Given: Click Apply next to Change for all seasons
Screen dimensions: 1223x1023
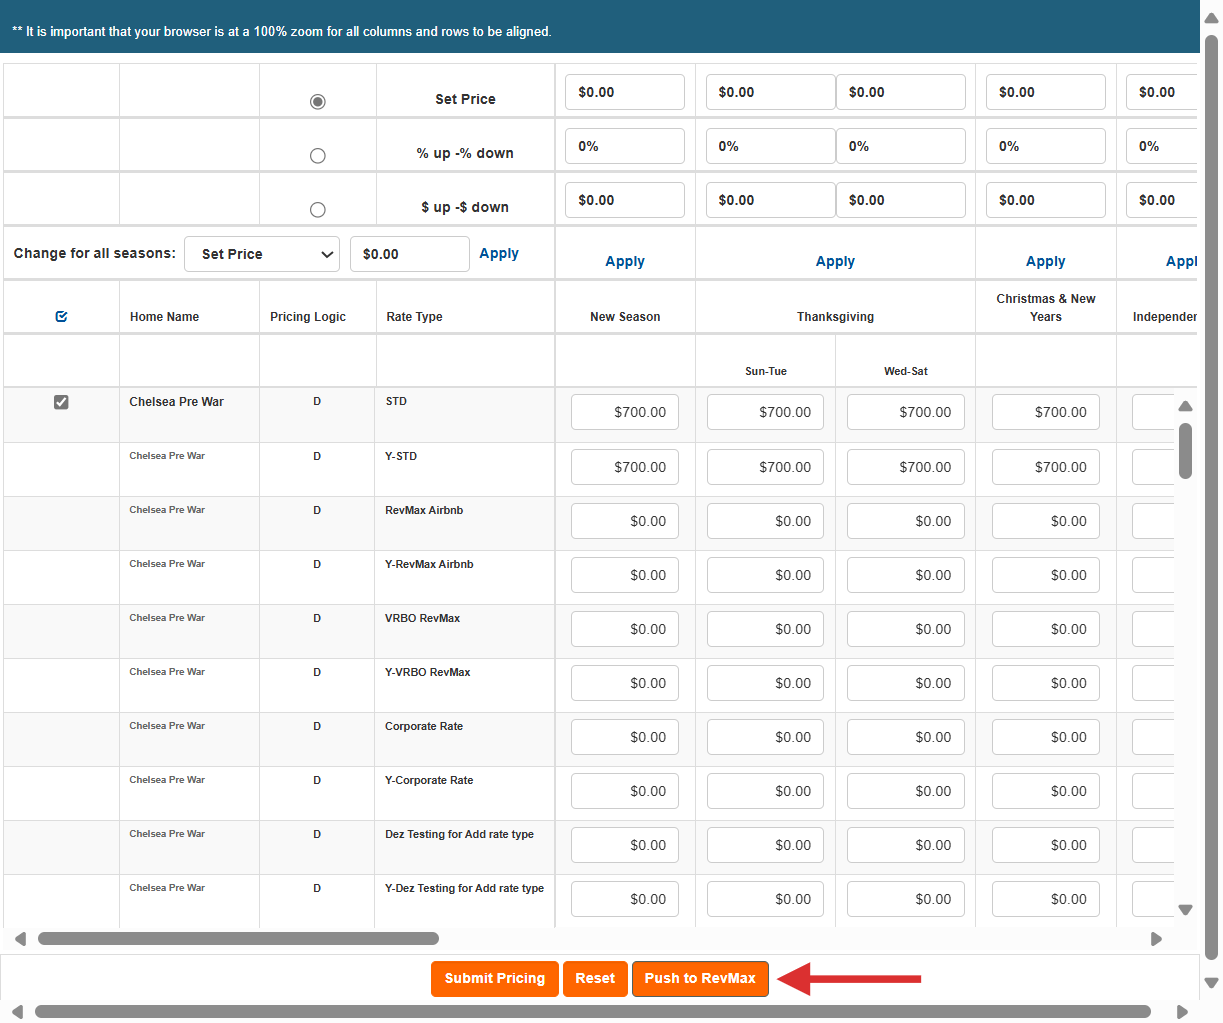Looking at the screenshot, I should click(x=499, y=254).
